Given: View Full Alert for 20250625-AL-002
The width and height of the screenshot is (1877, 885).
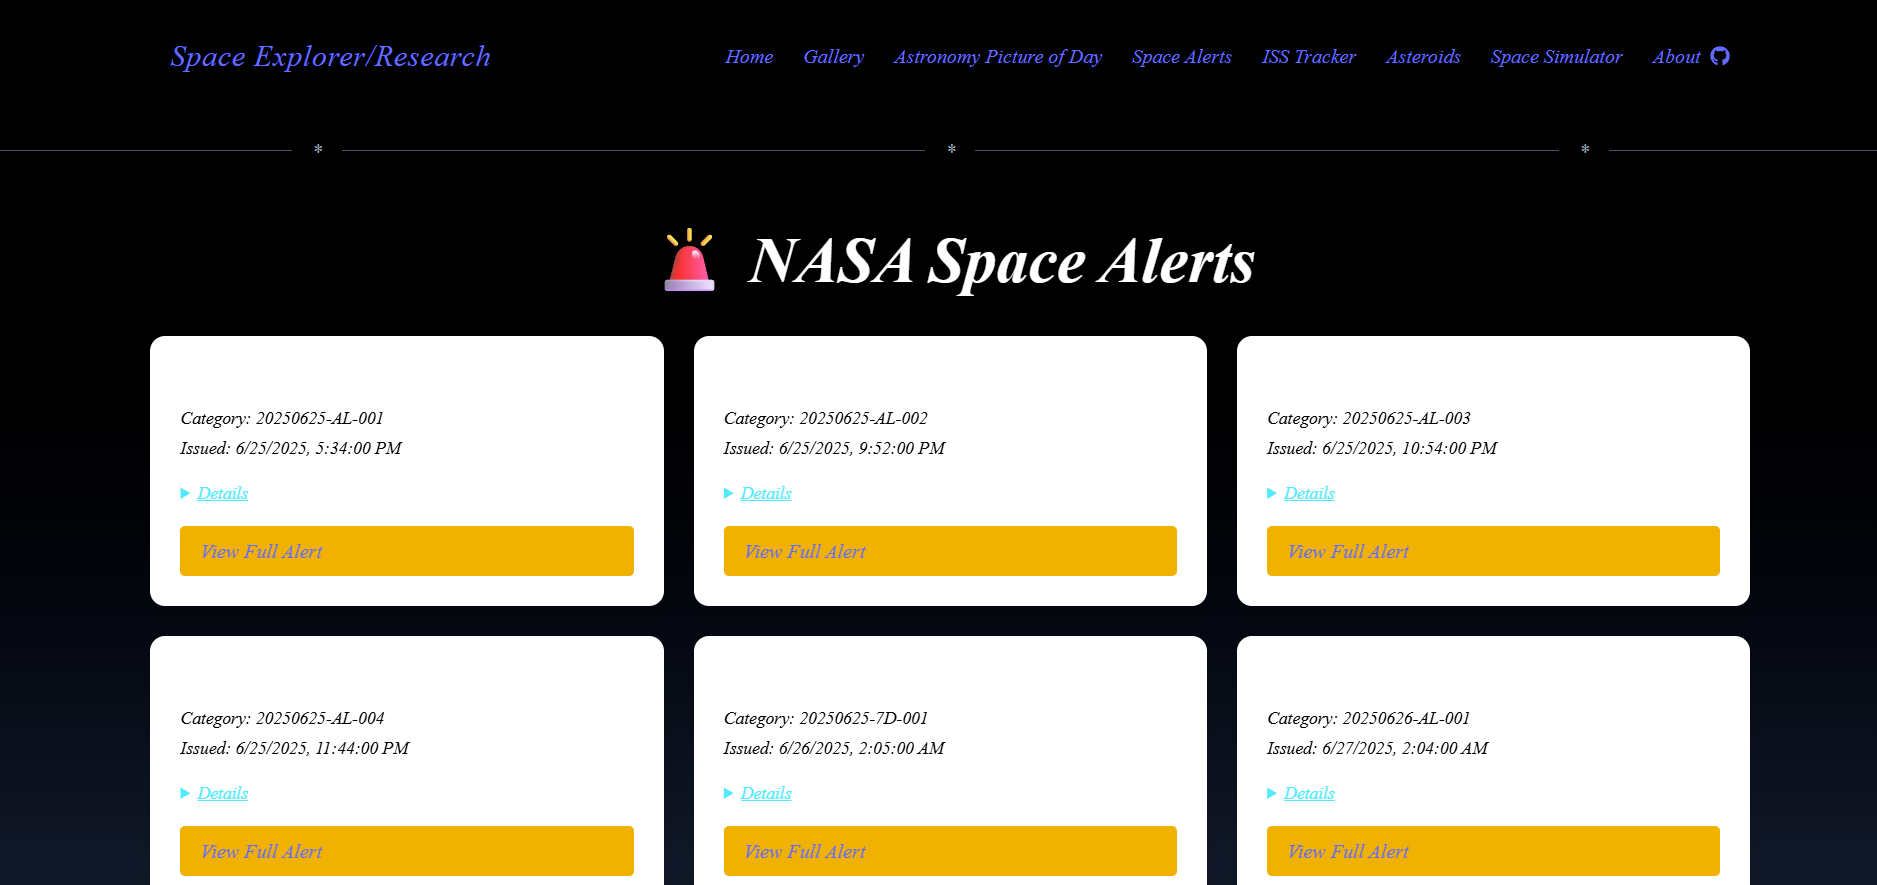Looking at the screenshot, I should pos(950,551).
